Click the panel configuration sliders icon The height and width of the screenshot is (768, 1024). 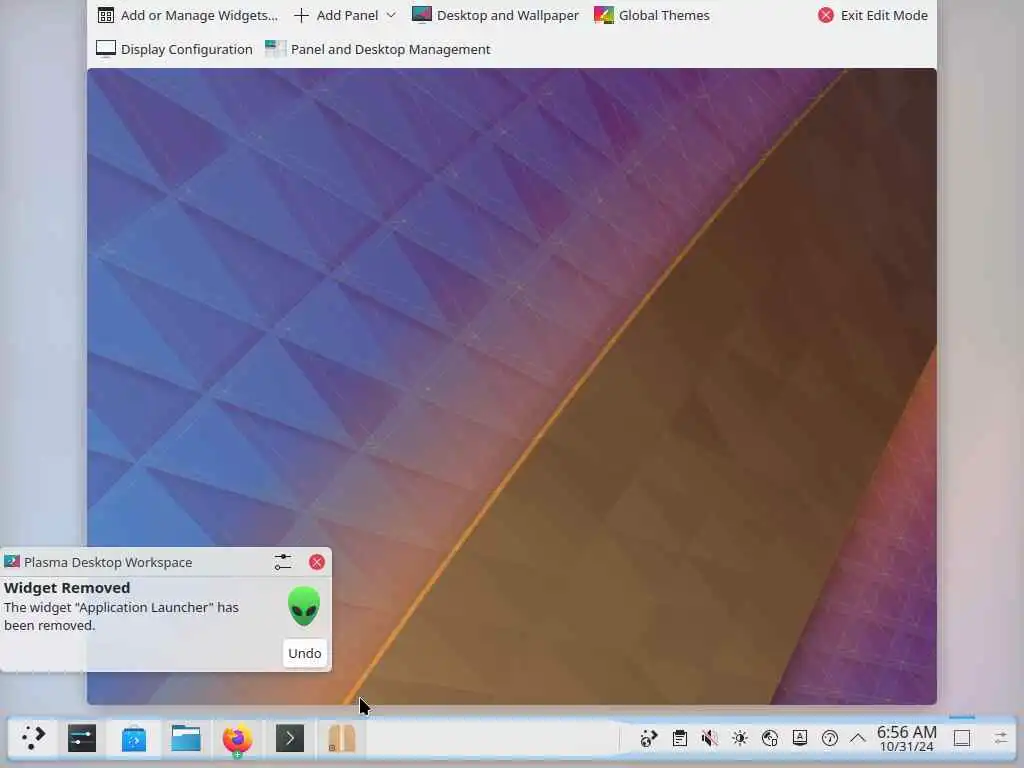tap(1000, 739)
